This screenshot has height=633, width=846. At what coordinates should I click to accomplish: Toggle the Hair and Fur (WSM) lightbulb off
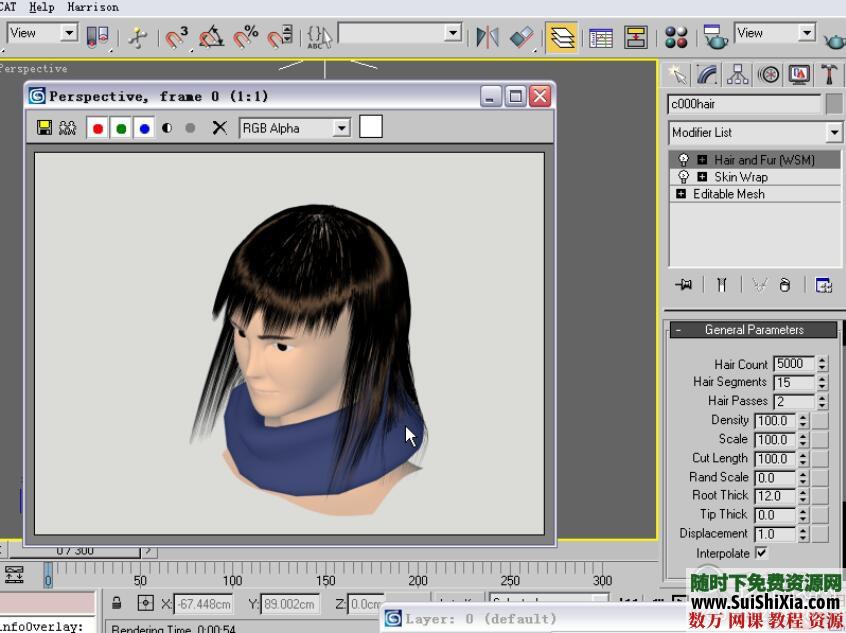pyautogui.click(x=682, y=159)
